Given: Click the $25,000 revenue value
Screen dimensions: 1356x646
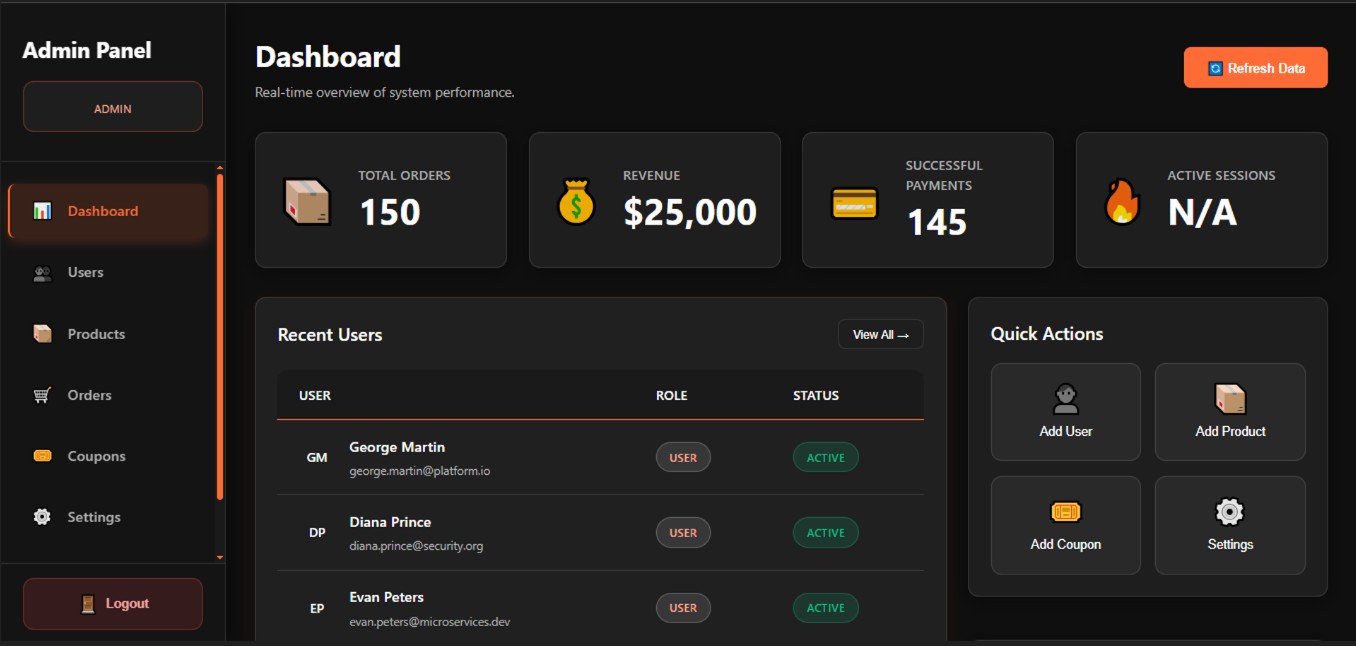Looking at the screenshot, I should pos(690,212).
